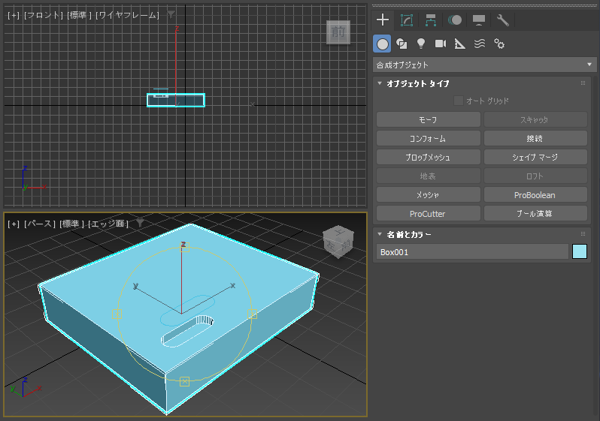Open the Create command panel tab
Image resolution: width=600 pixels, height=421 pixels.
pos(383,20)
